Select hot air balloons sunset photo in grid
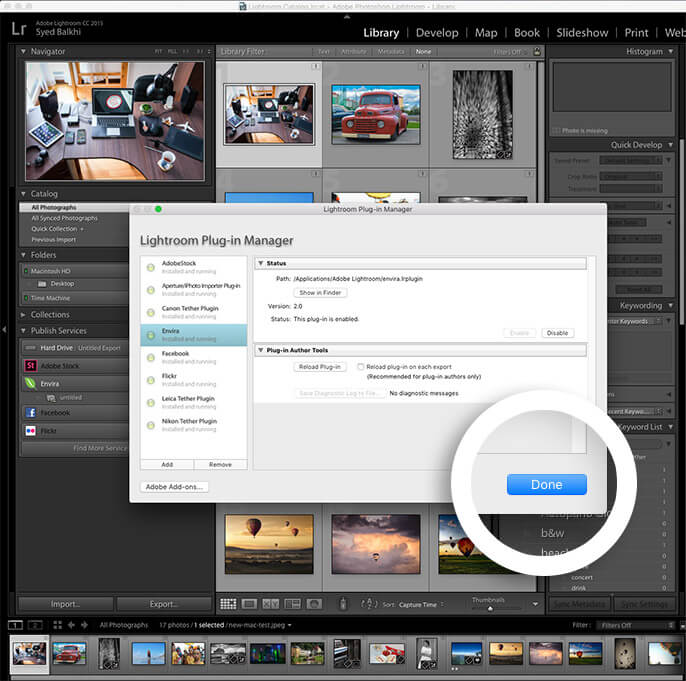The width and height of the screenshot is (686, 681). tap(269, 544)
